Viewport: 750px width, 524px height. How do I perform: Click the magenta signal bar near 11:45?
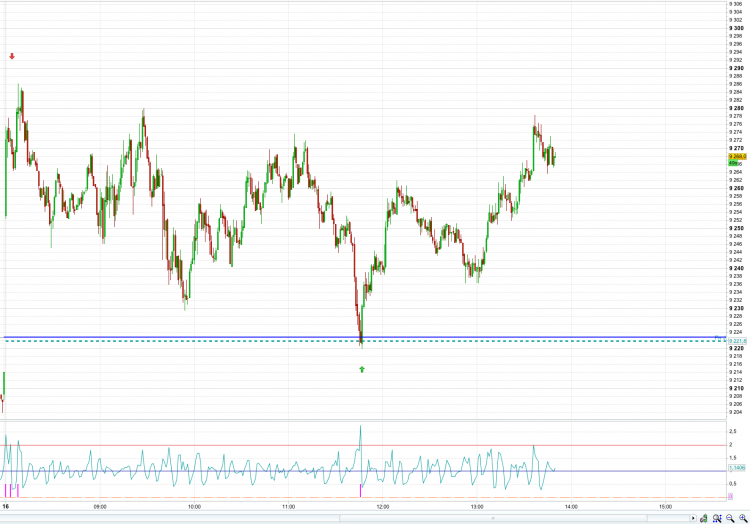pos(360,491)
